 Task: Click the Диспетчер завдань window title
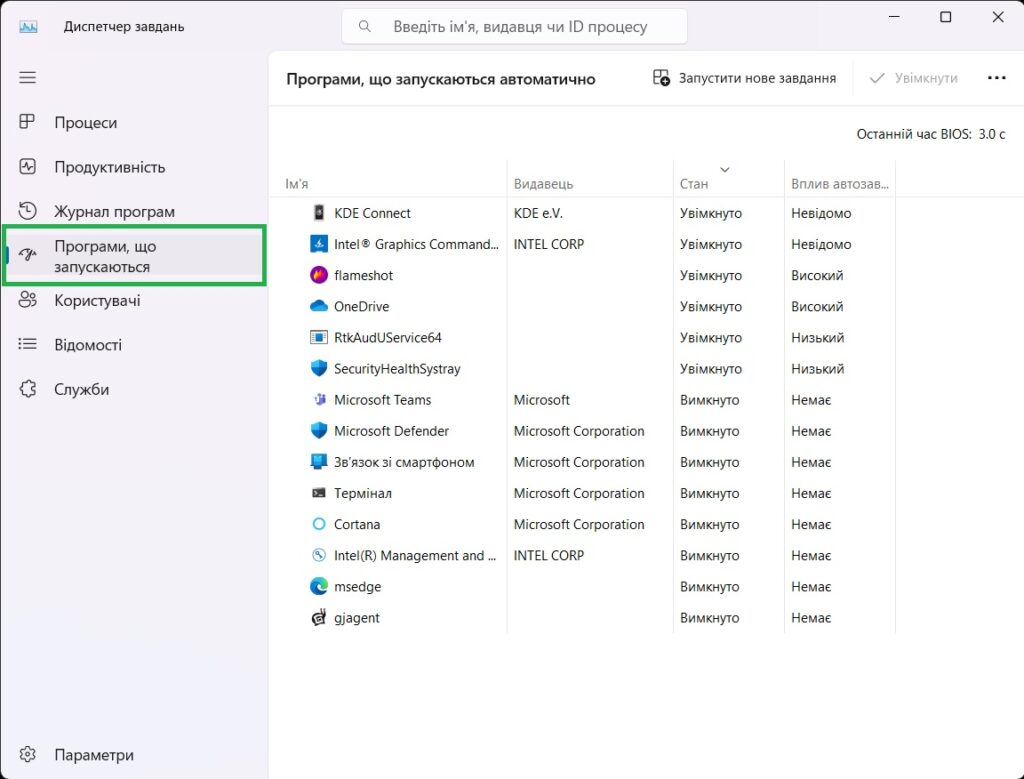coord(124,27)
